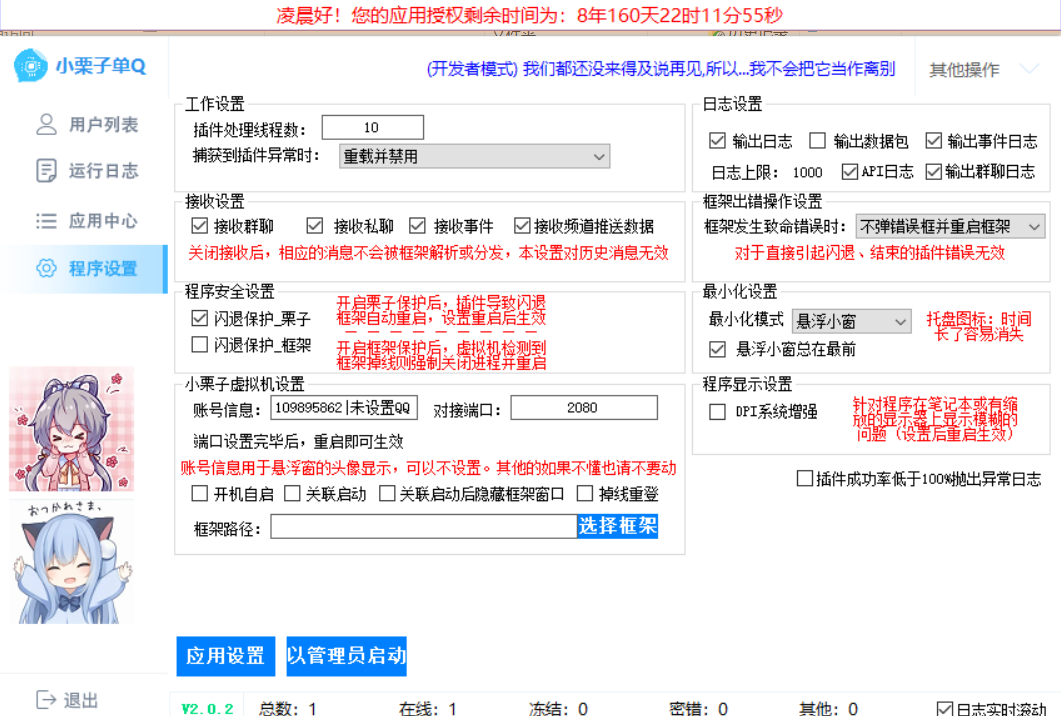Open the 其他操作 menu
This screenshot has width=1061, height=716.
963,68
